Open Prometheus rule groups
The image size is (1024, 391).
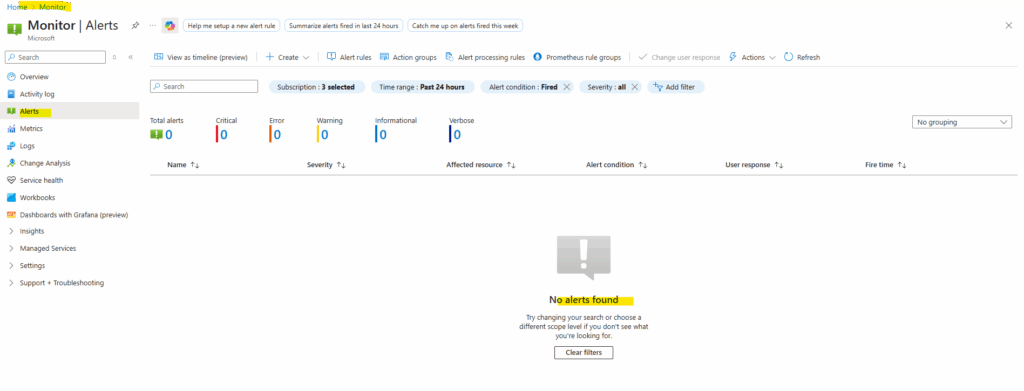(x=577, y=57)
